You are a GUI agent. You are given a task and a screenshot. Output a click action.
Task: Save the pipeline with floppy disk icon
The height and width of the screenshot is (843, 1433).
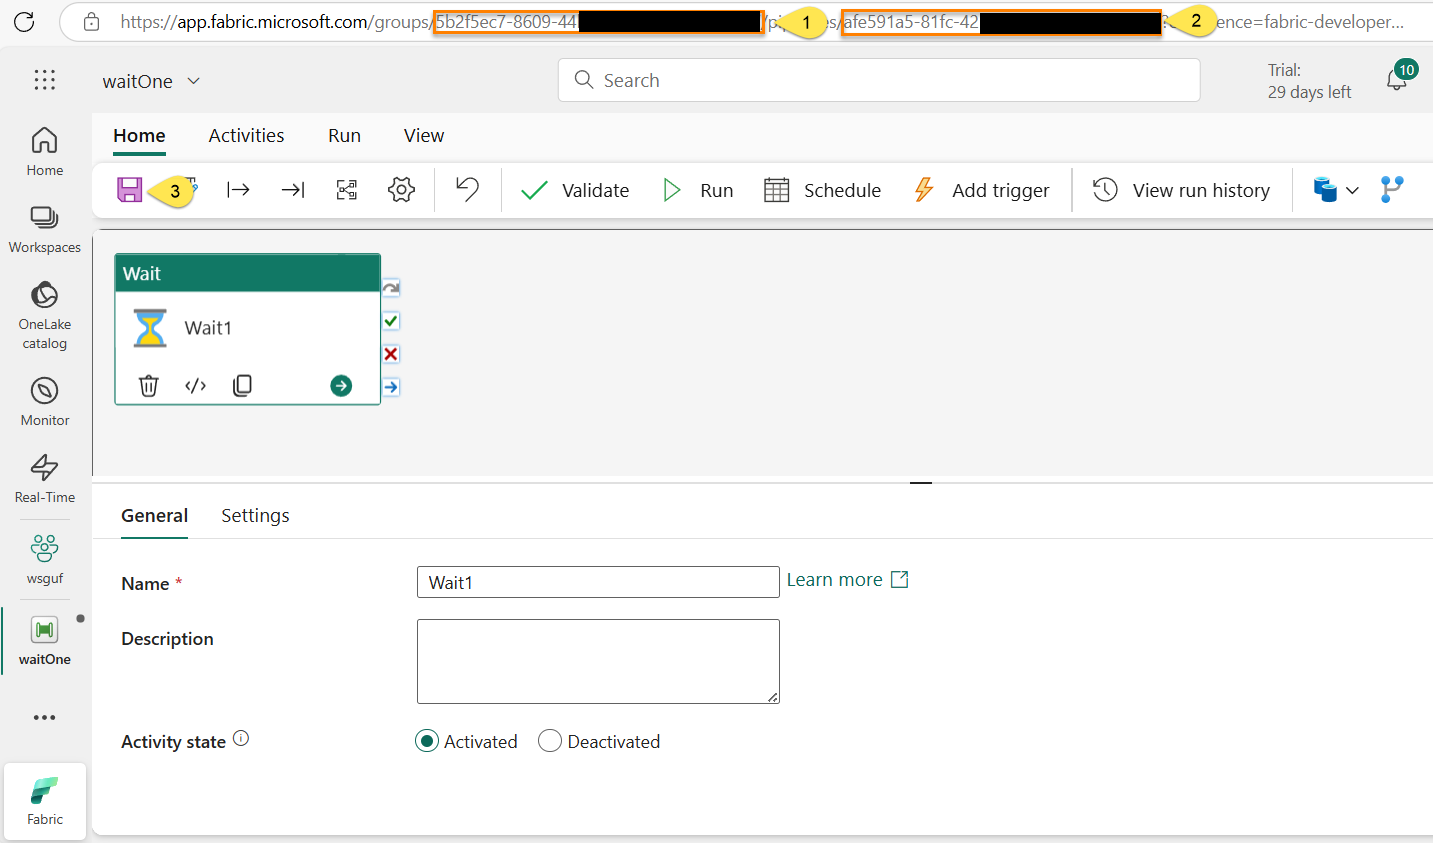click(130, 189)
